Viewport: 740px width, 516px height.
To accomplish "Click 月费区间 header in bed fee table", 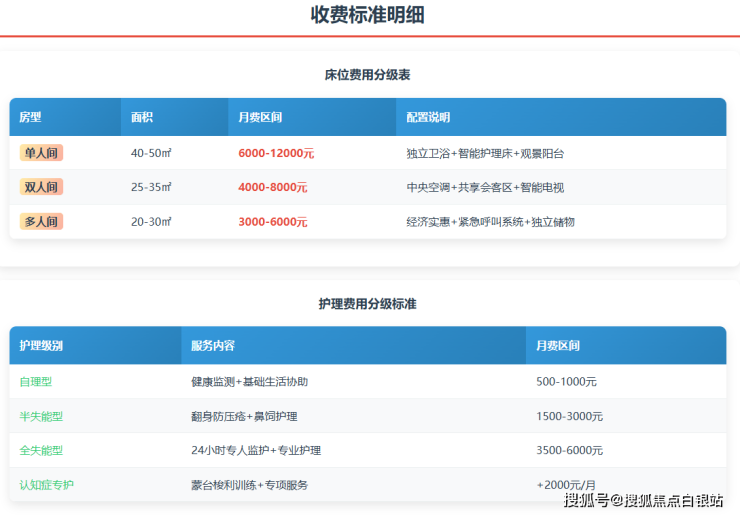I will (x=260, y=117).
